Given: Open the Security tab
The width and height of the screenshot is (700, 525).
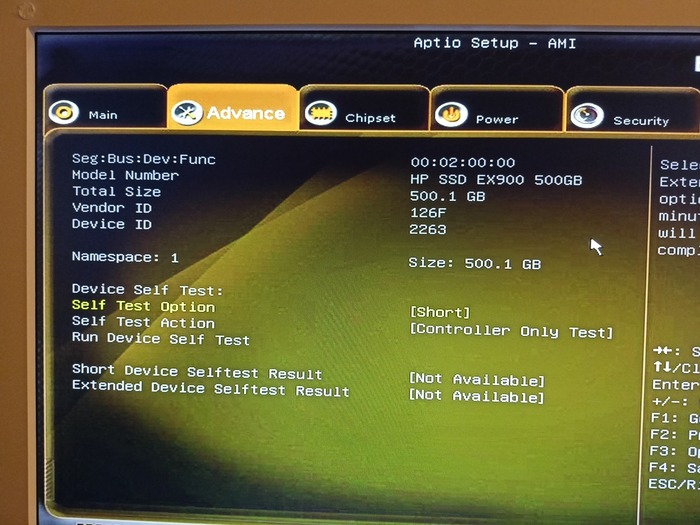Looking at the screenshot, I should [x=633, y=111].
